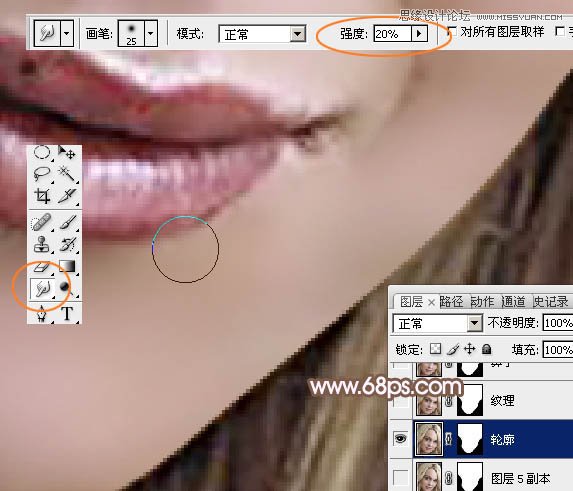Select the Pen tool
Viewport: 573px width, 491px height.
pyautogui.click(x=42, y=313)
